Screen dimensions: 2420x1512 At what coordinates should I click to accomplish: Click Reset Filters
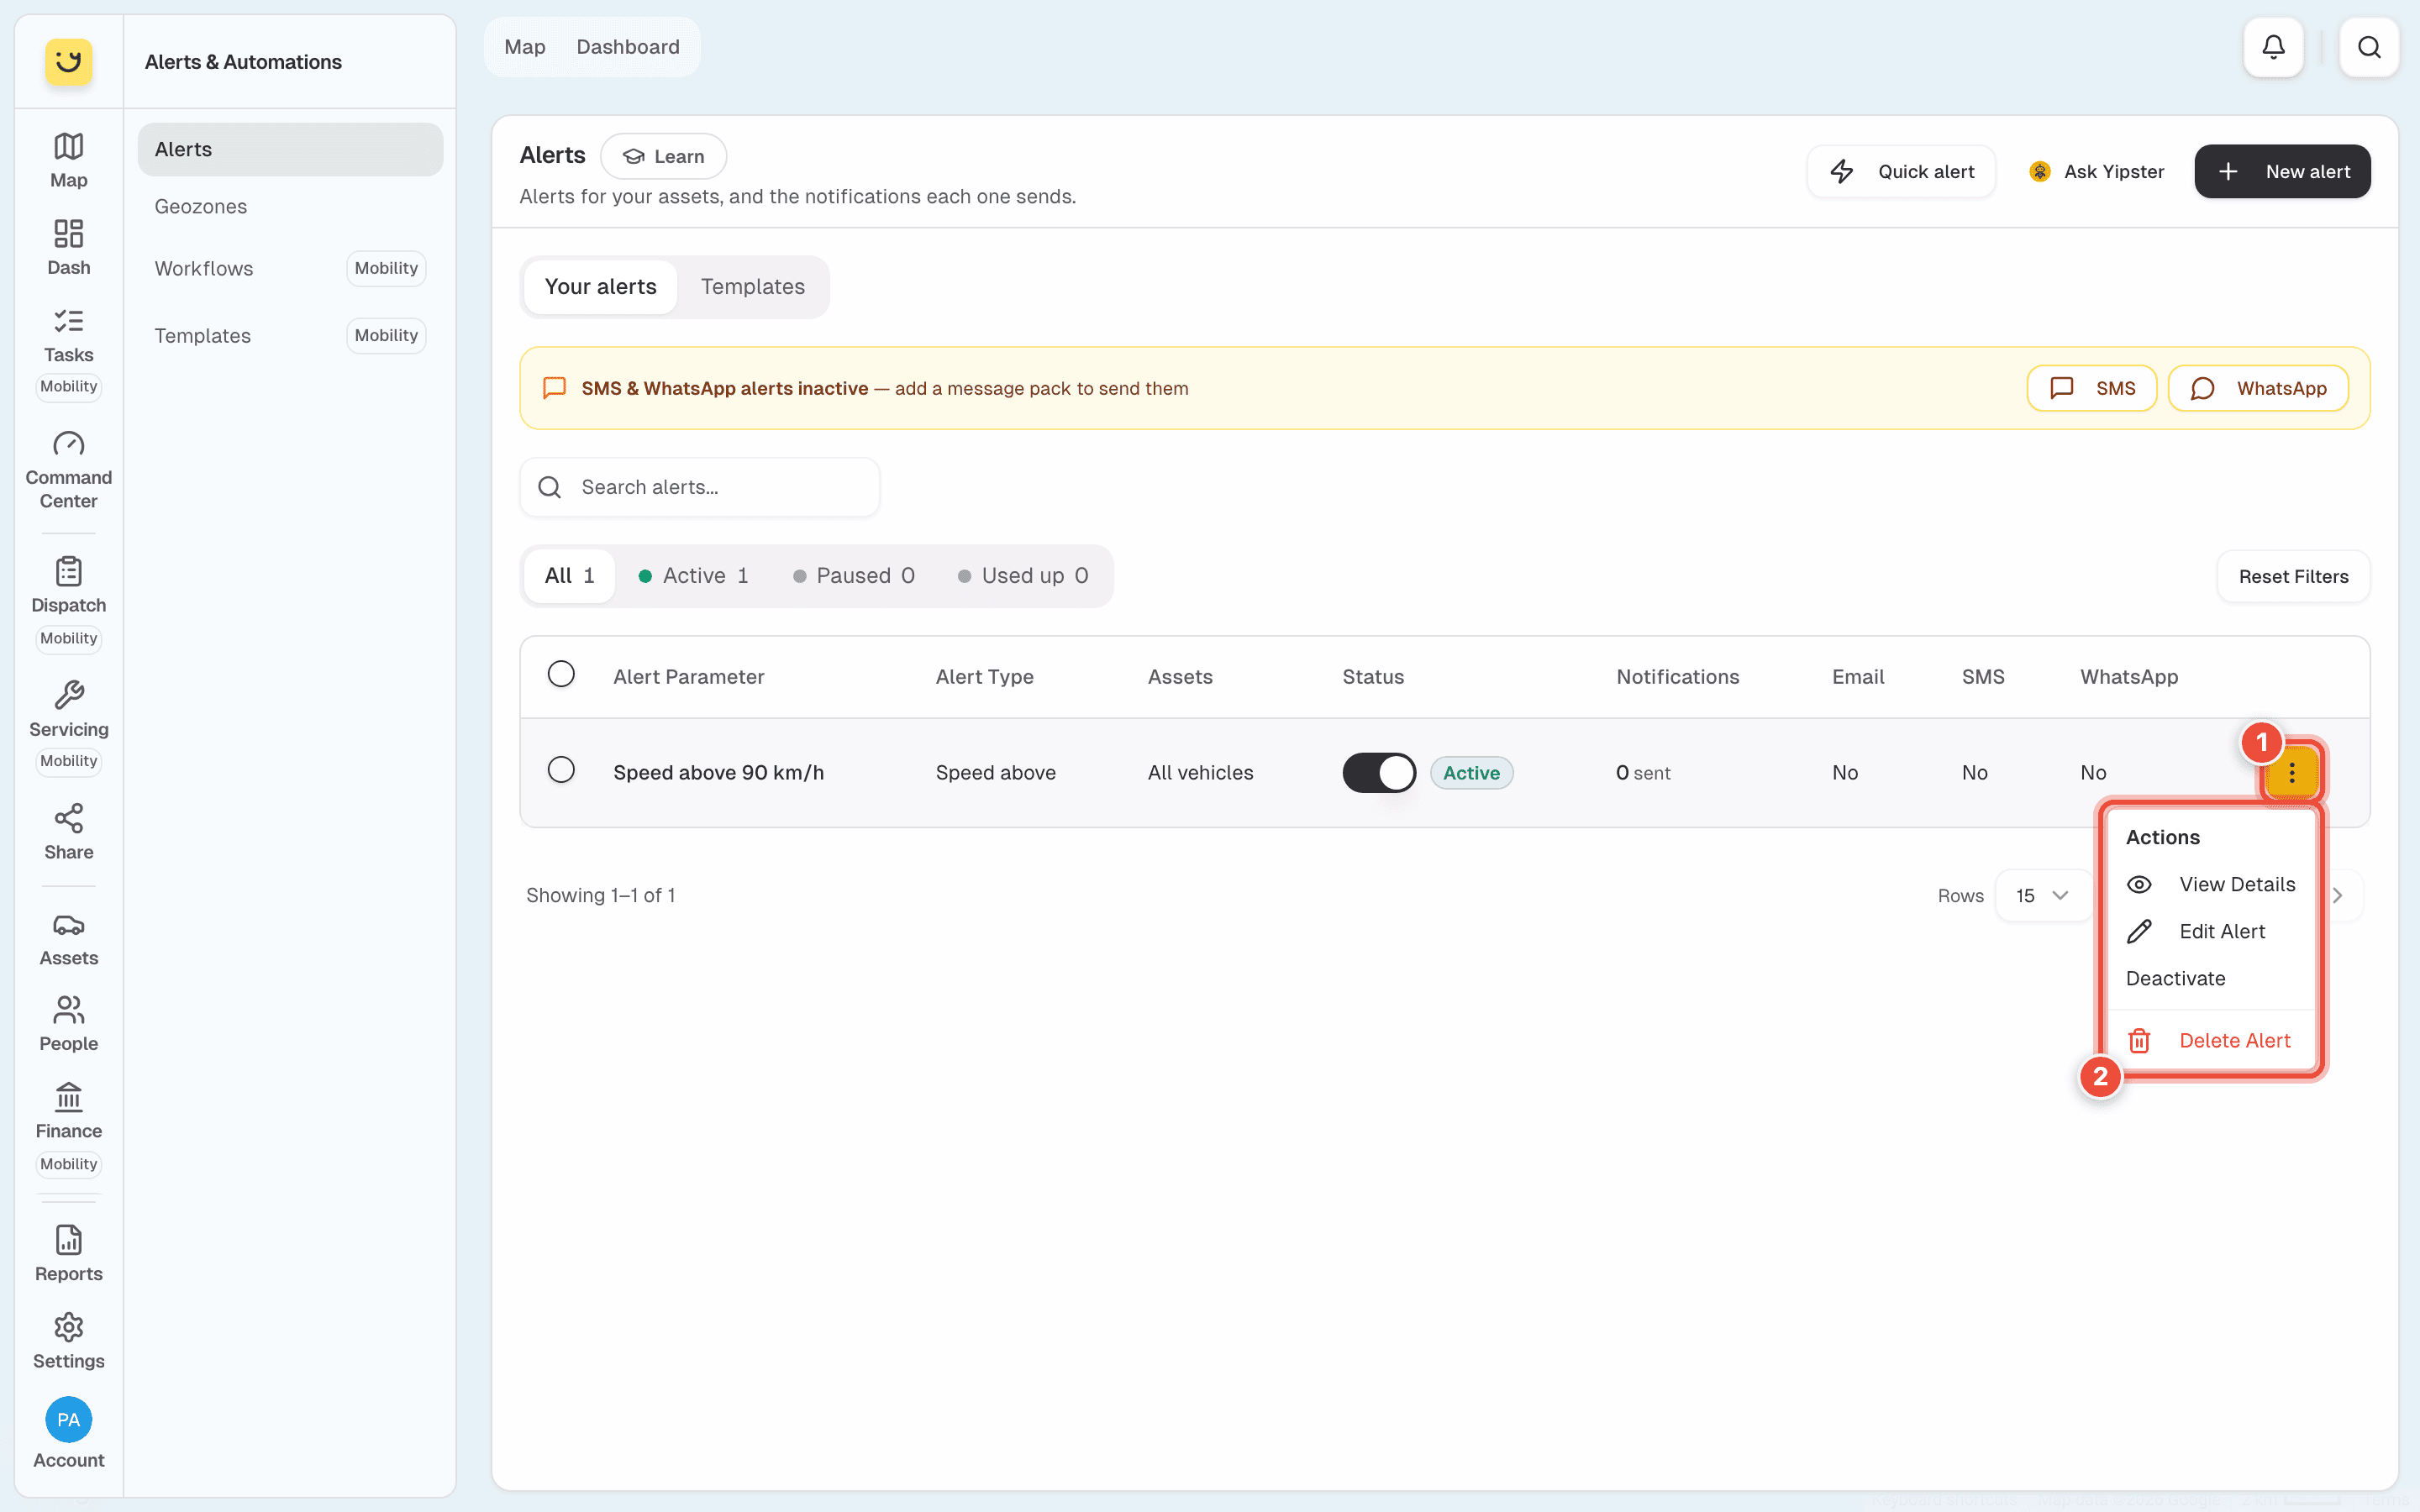tap(2293, 576)
